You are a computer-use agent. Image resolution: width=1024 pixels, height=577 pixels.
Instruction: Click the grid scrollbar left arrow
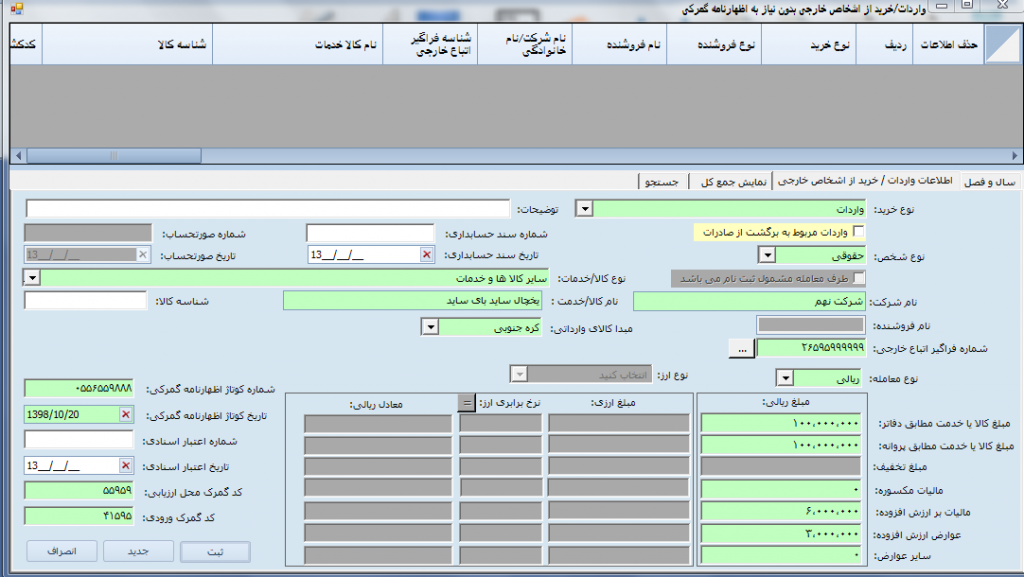pyautogui.click(x=18, y=155)
